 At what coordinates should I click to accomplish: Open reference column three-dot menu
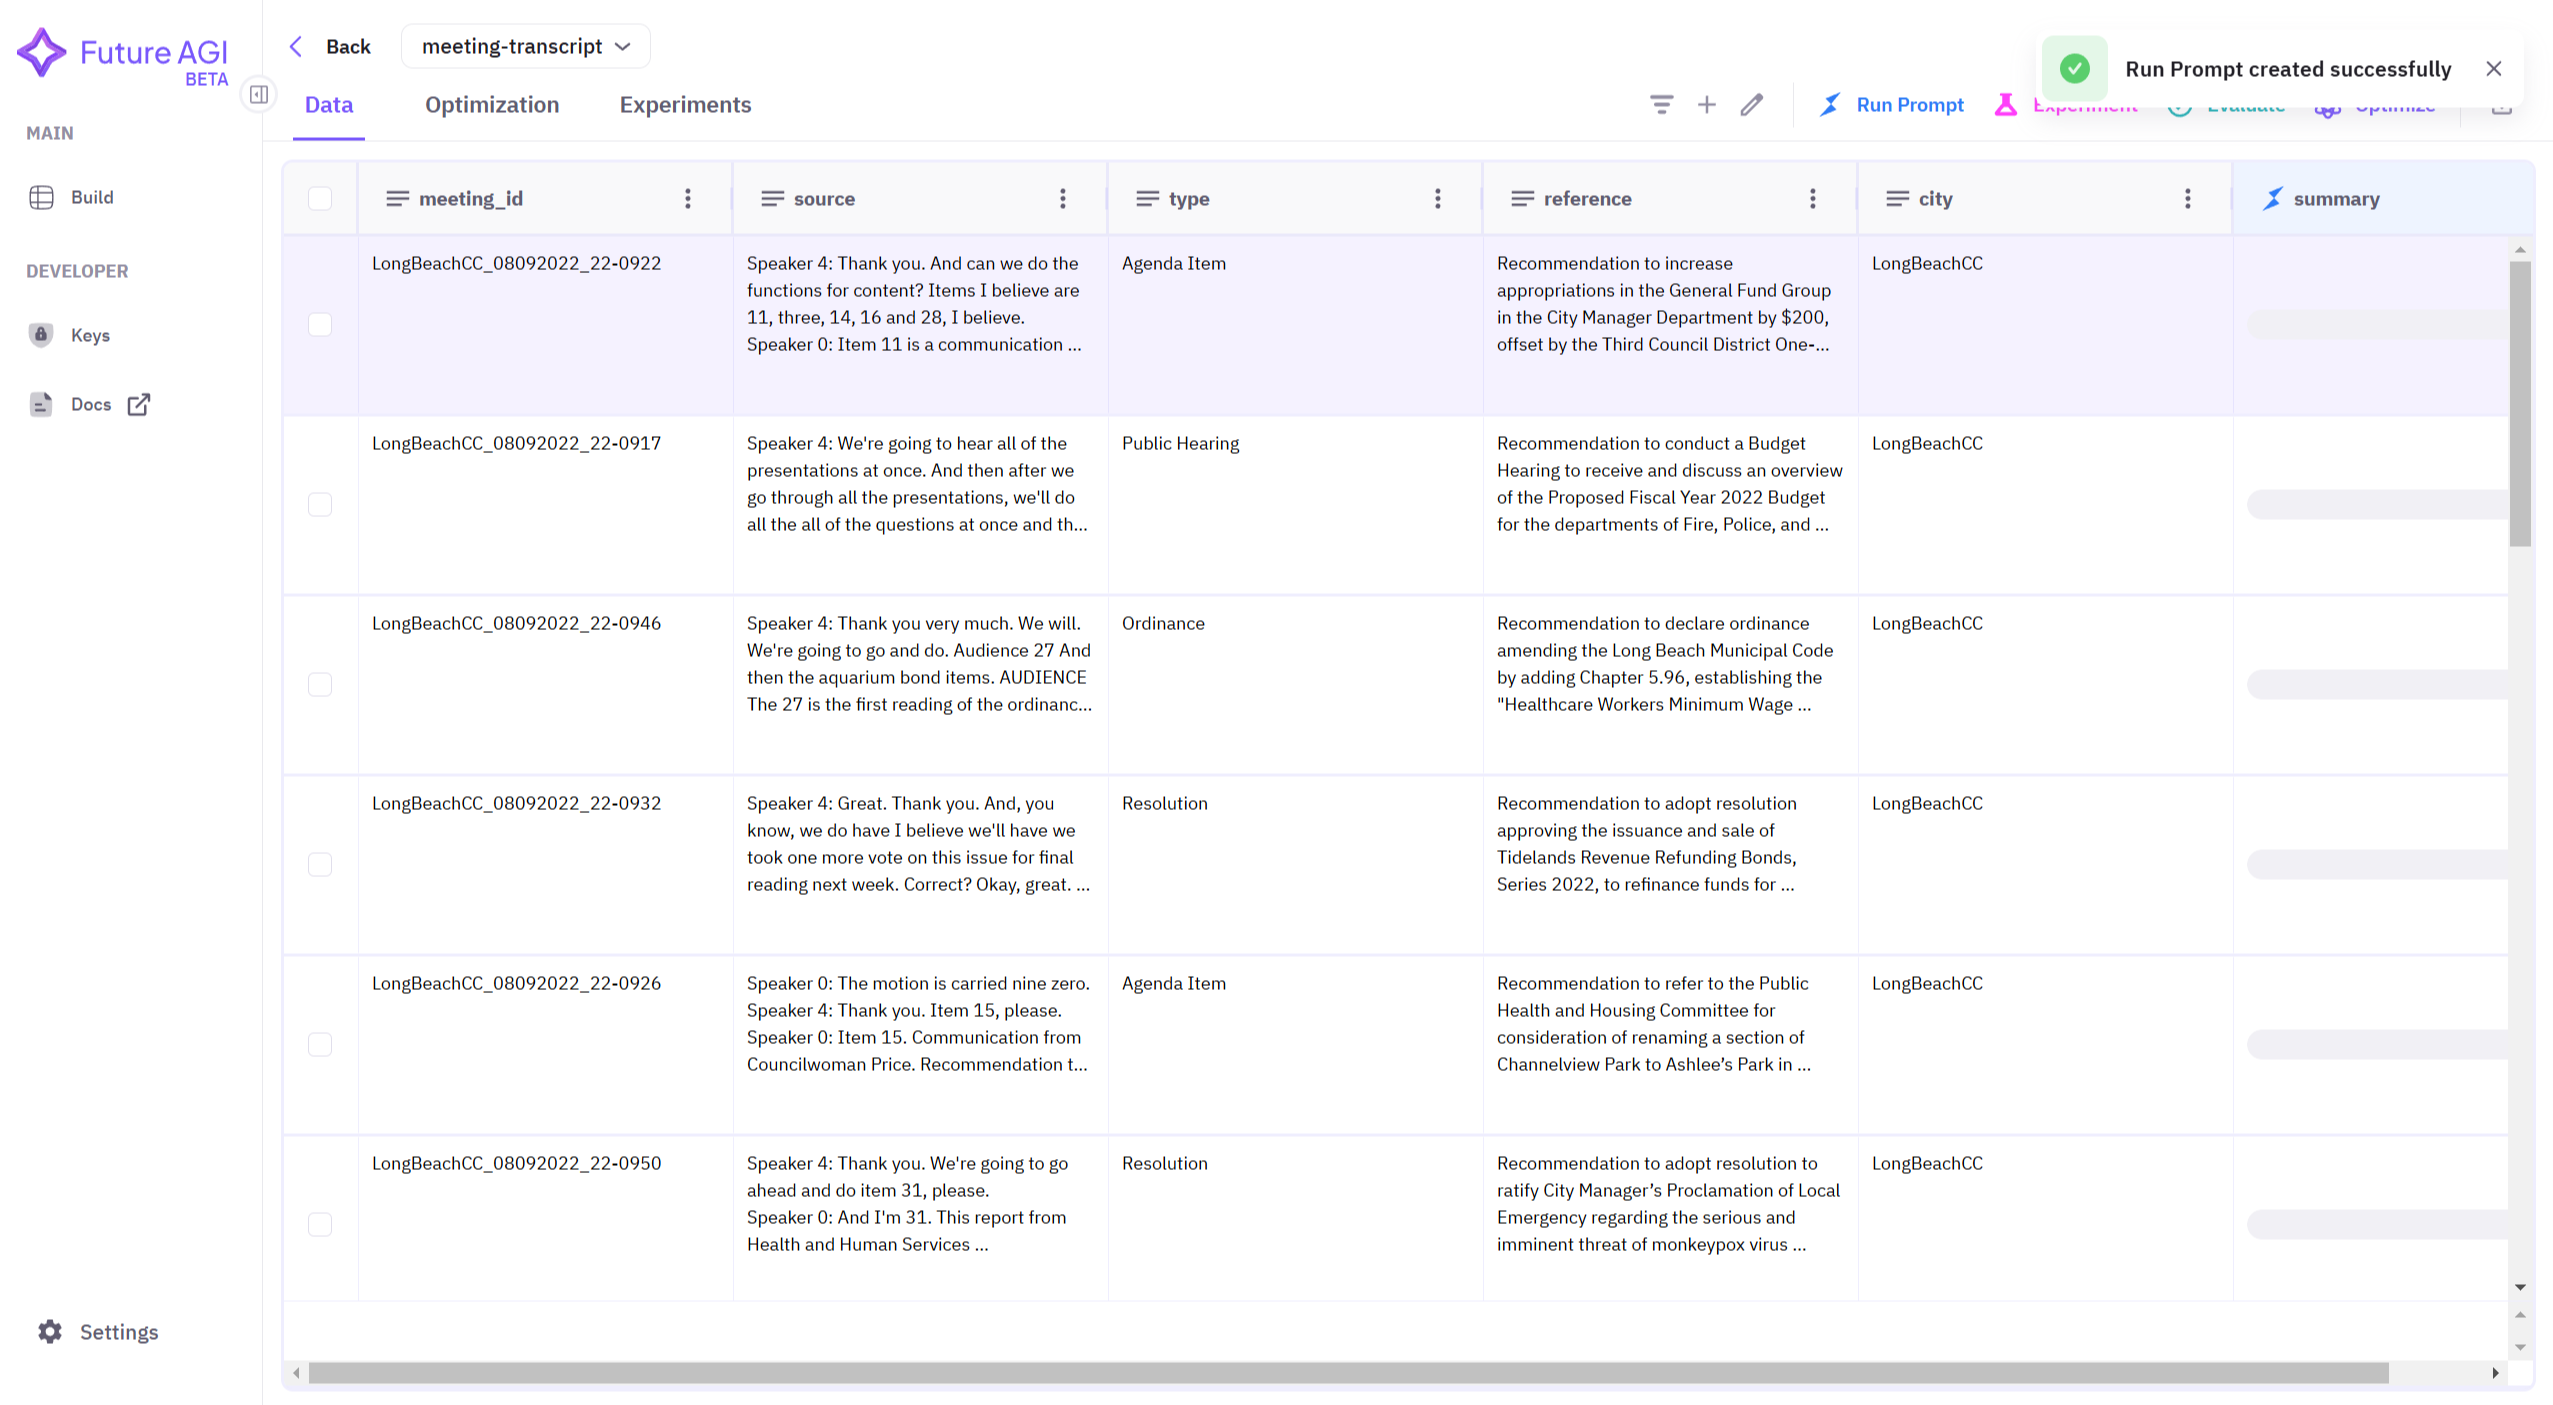(x=1812, y=198)
